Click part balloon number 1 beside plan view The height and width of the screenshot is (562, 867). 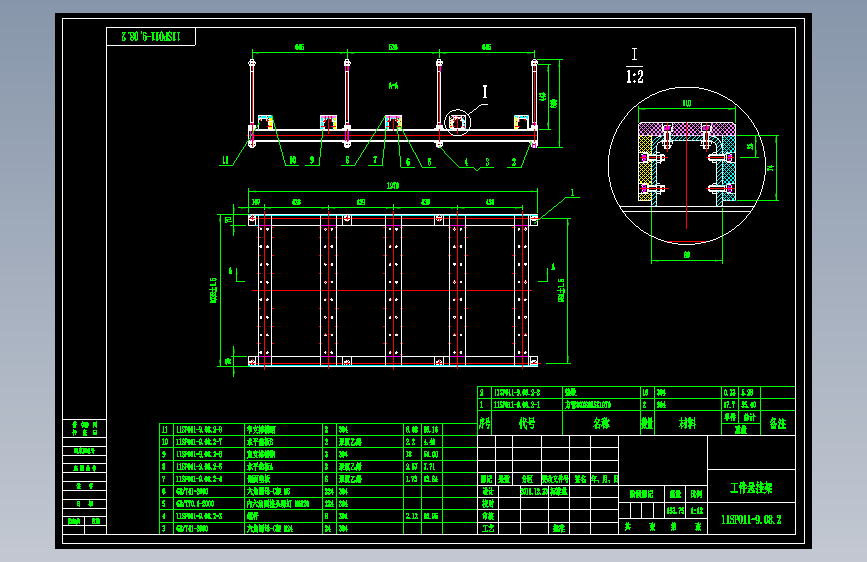572,192
